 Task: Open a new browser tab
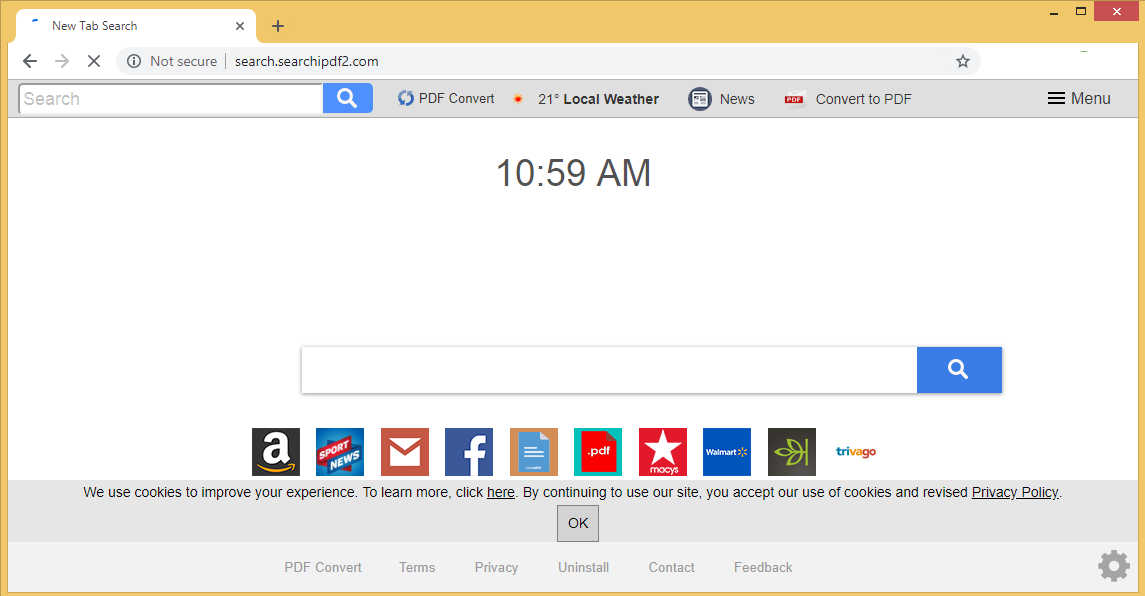point(277,26)
